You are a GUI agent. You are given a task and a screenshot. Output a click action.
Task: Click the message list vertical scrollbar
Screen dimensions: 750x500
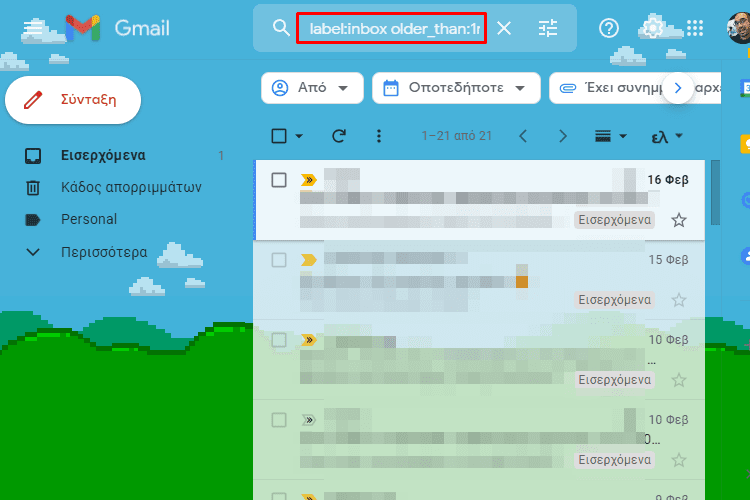(x=715, y=193)
